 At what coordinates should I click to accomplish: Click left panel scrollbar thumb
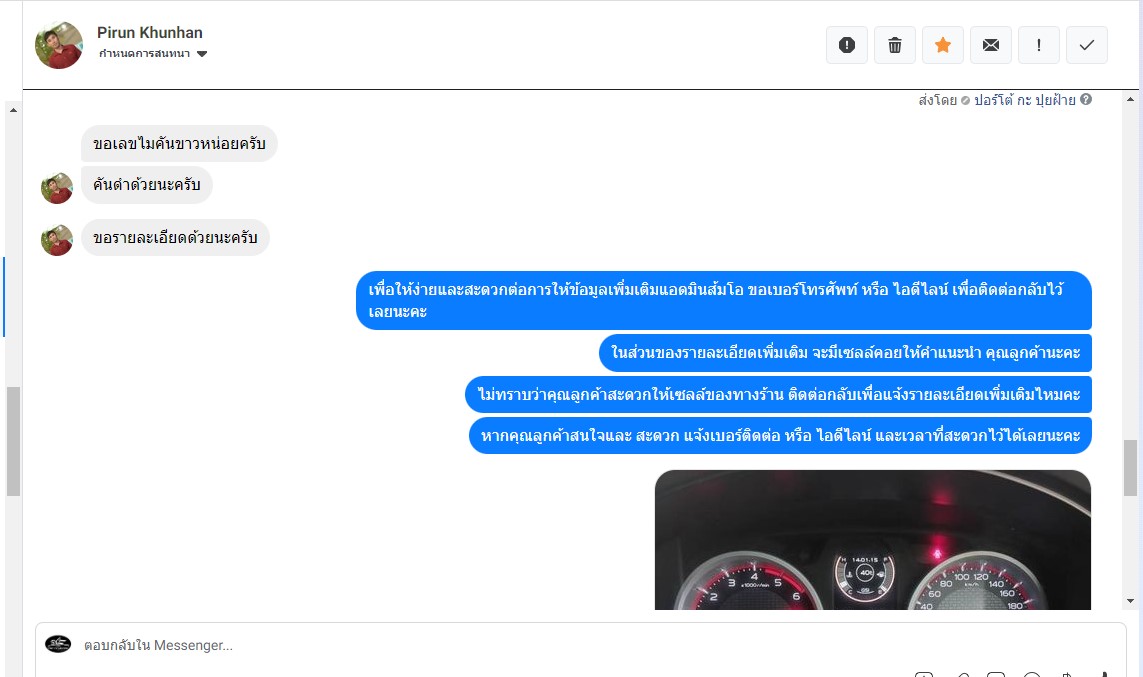tap(13, 441)
